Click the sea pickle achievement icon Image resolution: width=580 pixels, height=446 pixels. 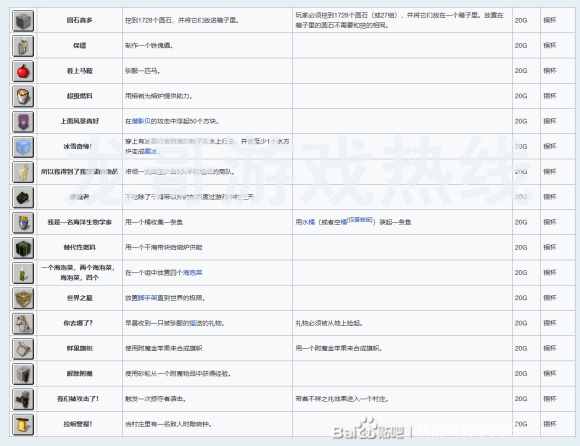coord(23,273)
